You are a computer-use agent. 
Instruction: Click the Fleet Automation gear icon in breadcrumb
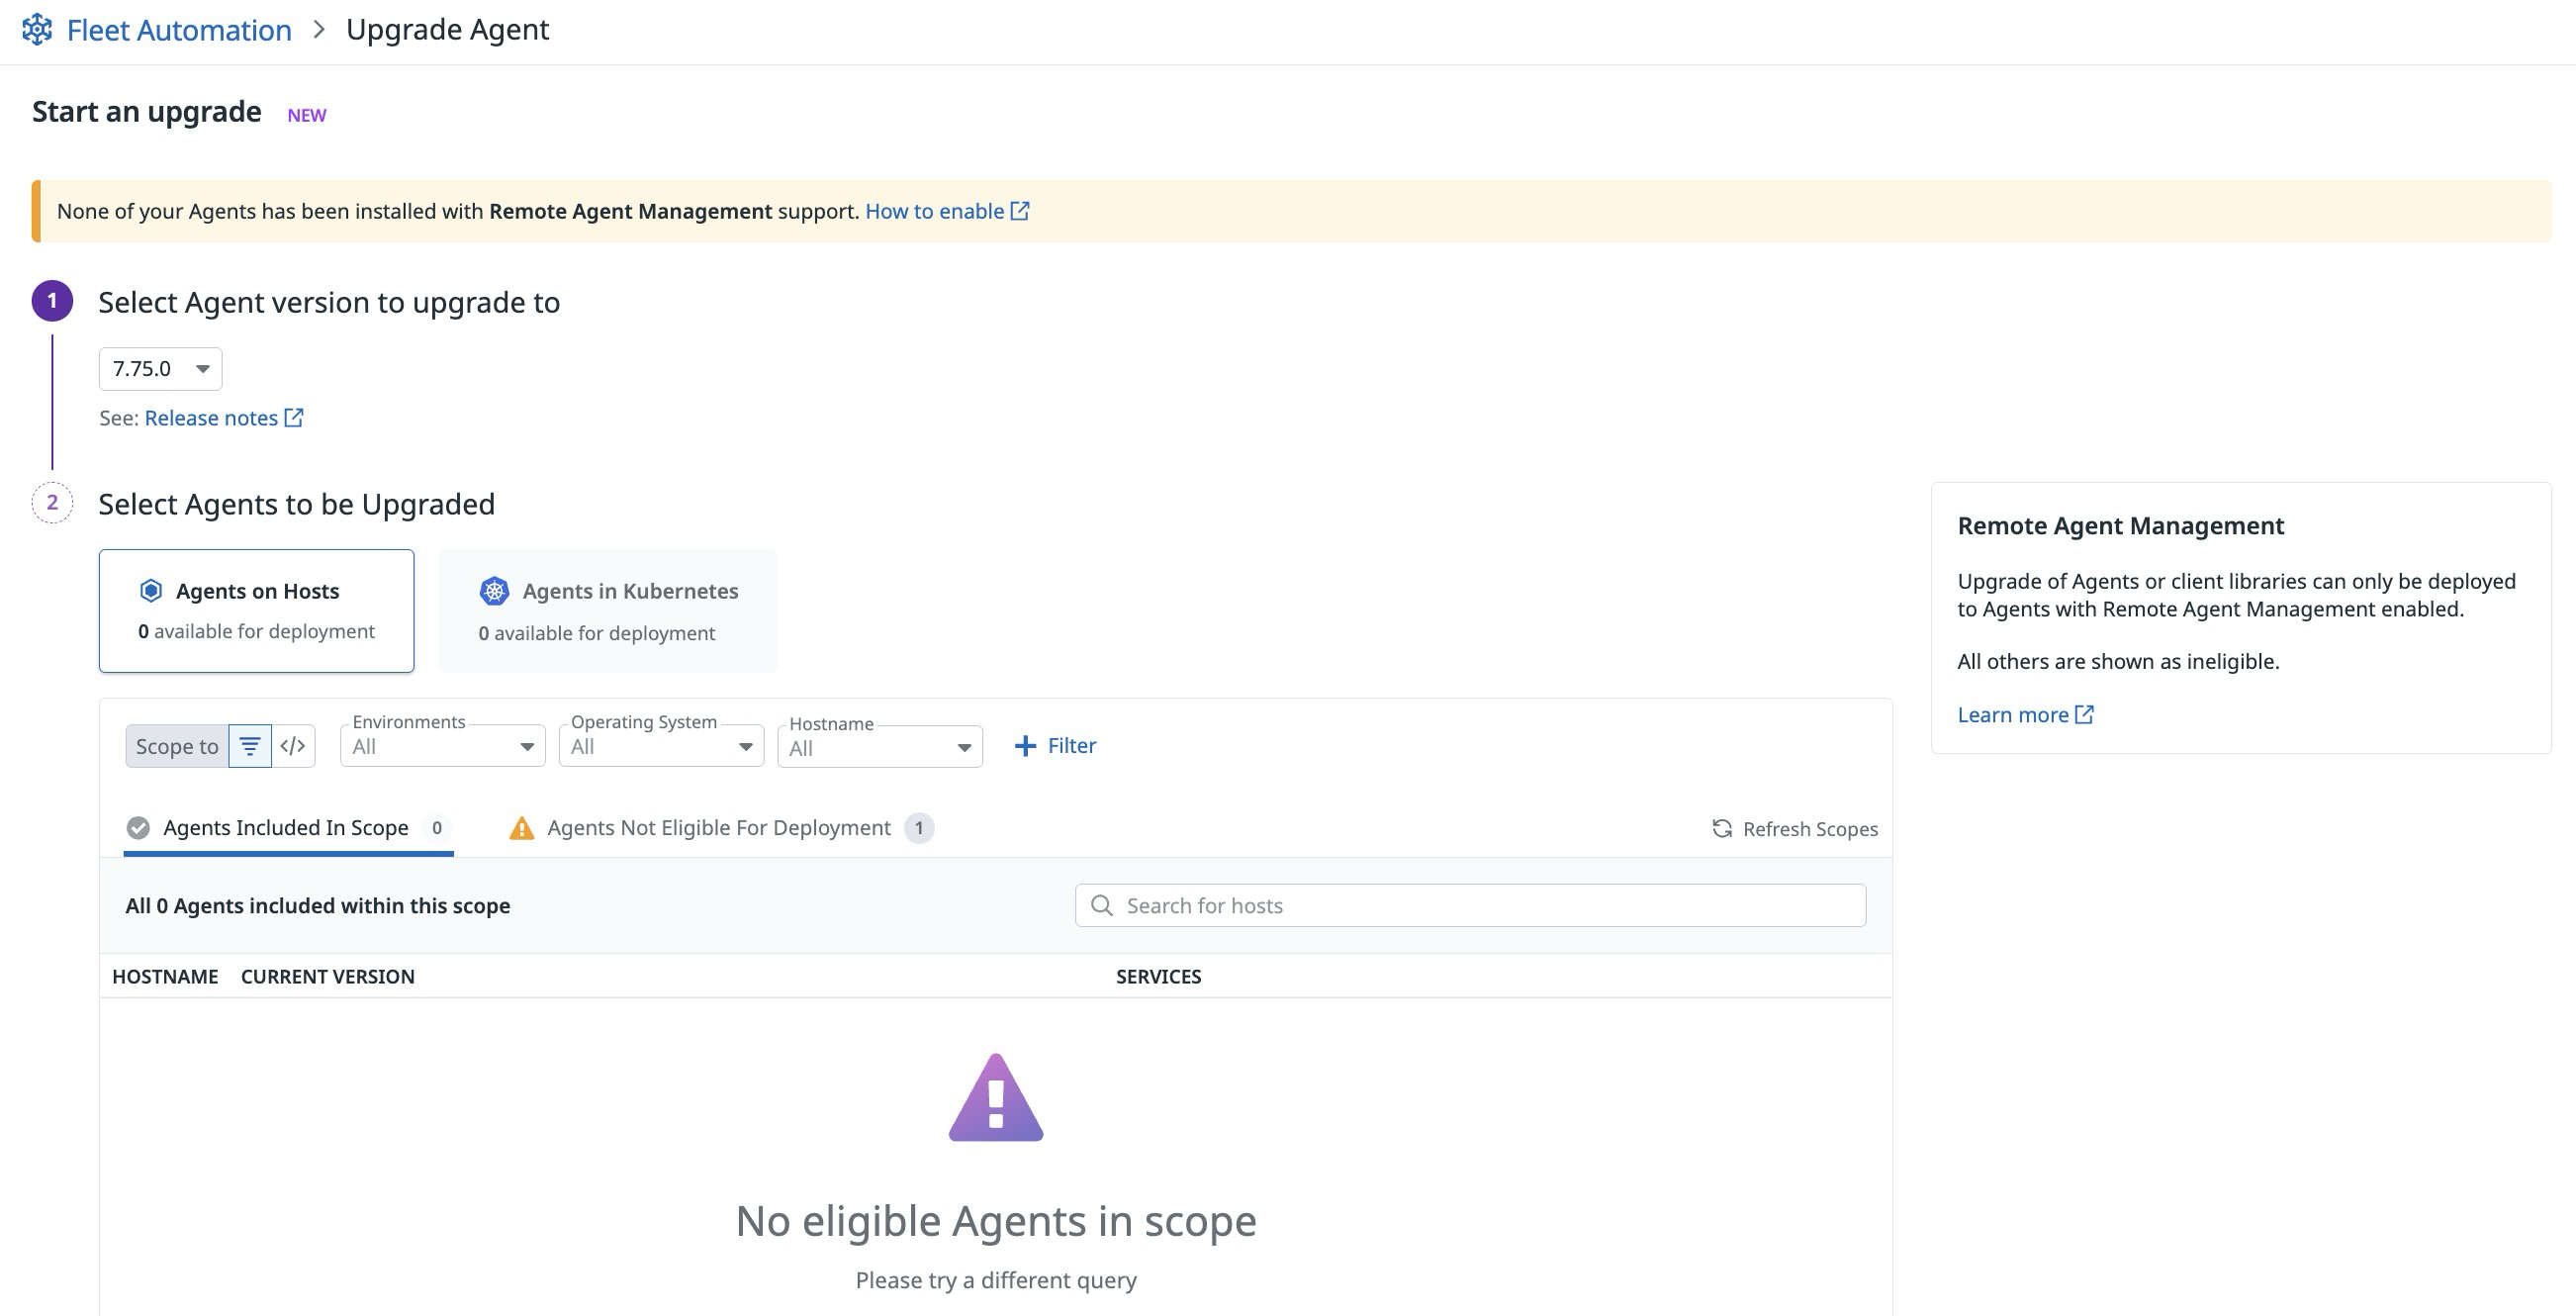tap(36, 29)
